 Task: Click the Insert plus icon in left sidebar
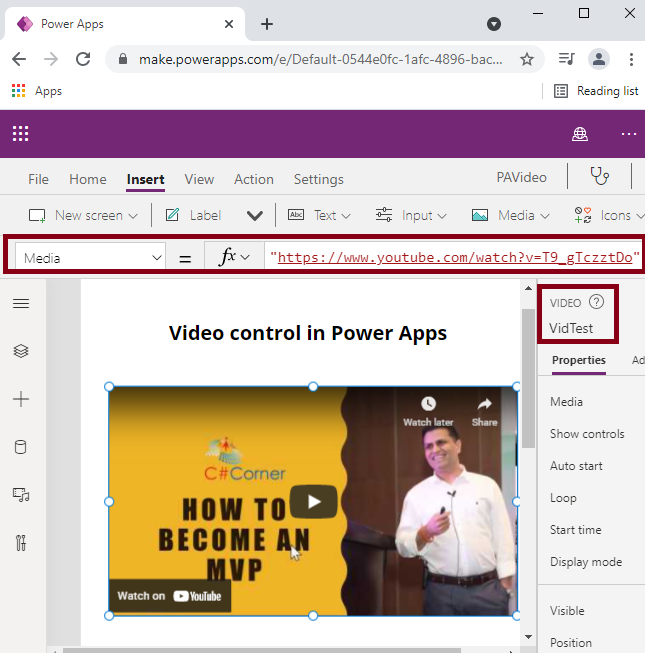point(21,399)
